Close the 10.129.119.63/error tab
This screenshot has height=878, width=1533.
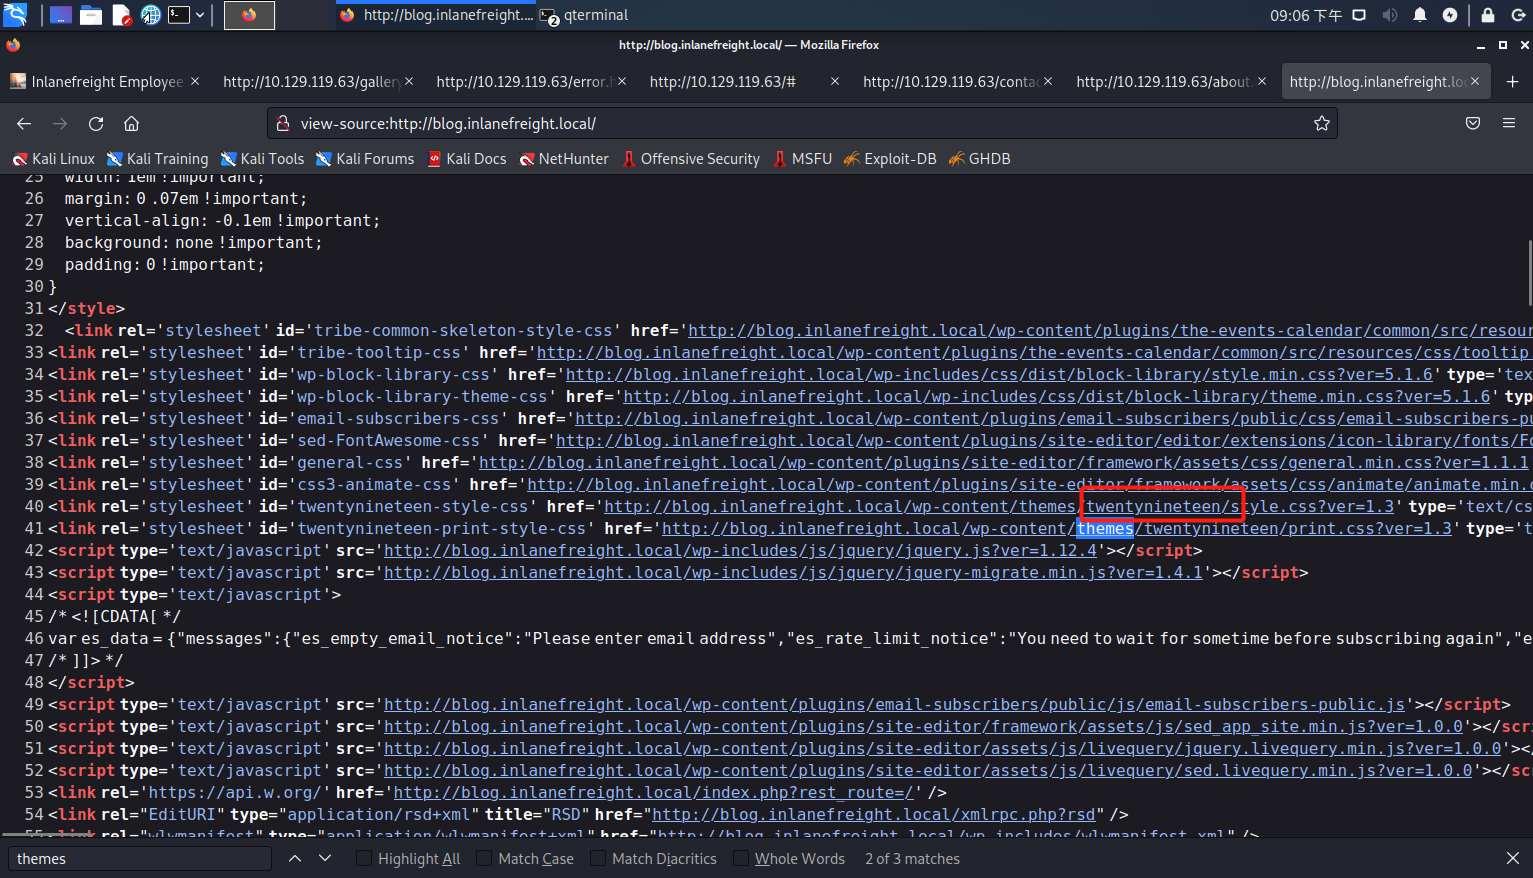pyautogui.click(x=622, y=81)
